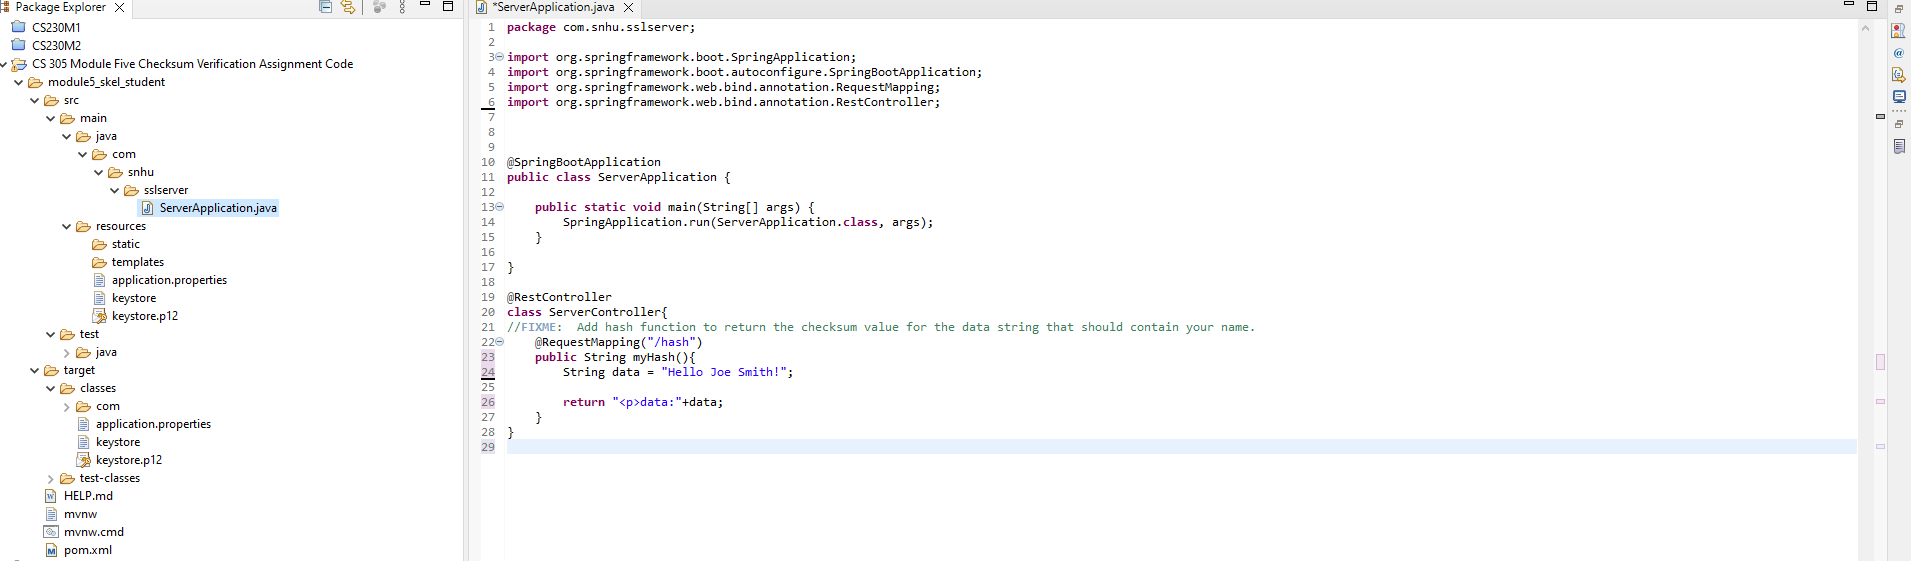Viewport: 1911px width, 561px height.
Task: Collapse the src folder
Action: 35,100
